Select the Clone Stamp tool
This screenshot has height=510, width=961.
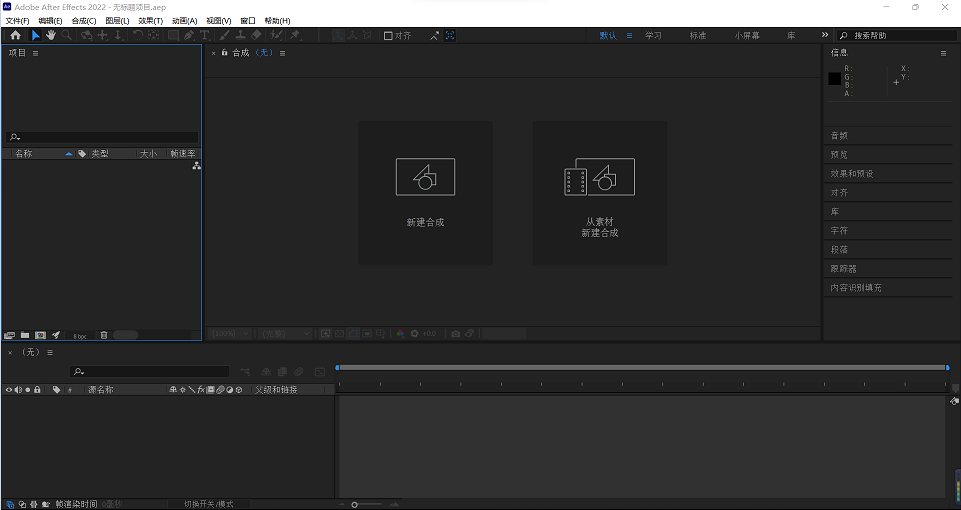coord(241,36)
